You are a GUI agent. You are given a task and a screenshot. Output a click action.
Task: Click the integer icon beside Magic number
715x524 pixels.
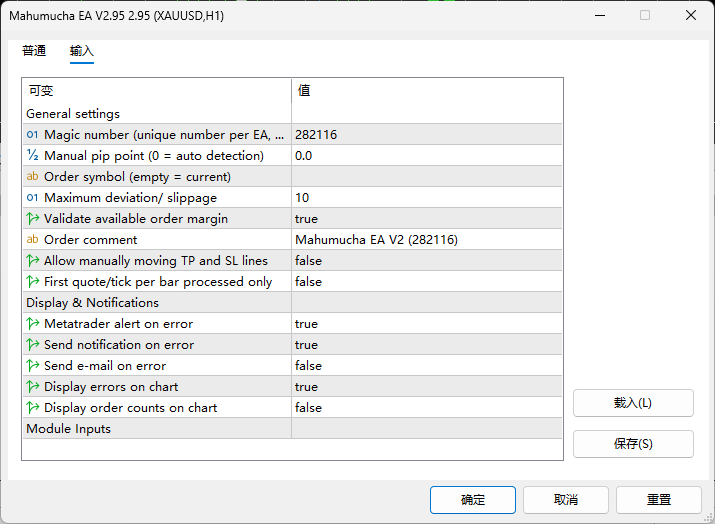pyautogui.click(x=32, y=135)
